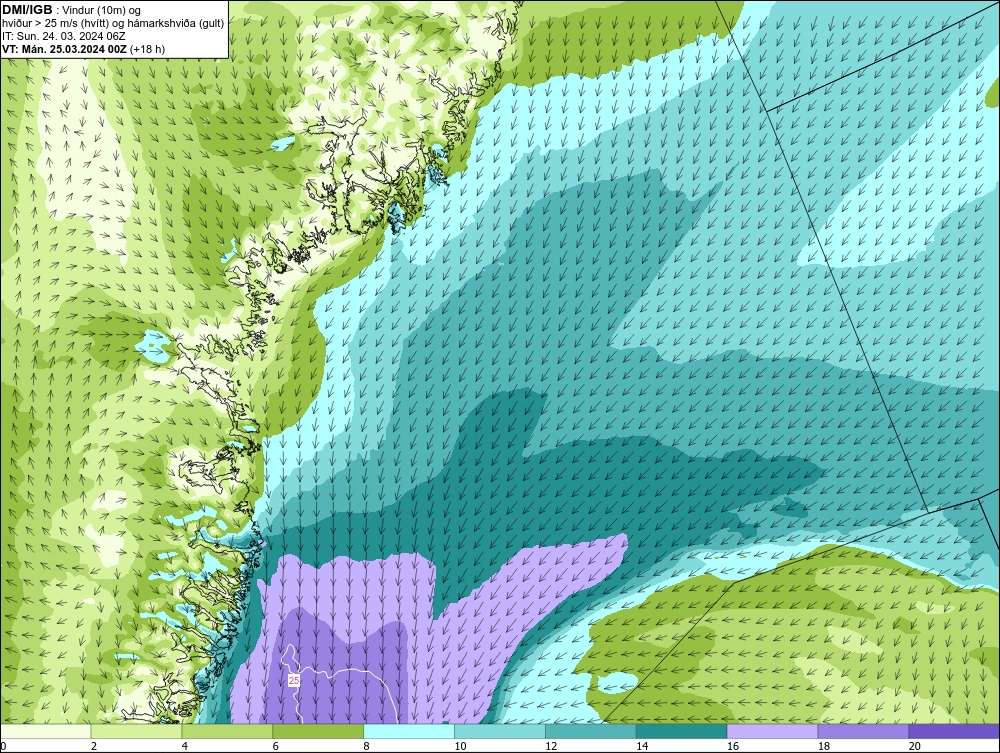The width and height of the screenshot is (1000, 753).
Task: Click the 16–18 m/s lavender legend swatch
Action: 772,731
